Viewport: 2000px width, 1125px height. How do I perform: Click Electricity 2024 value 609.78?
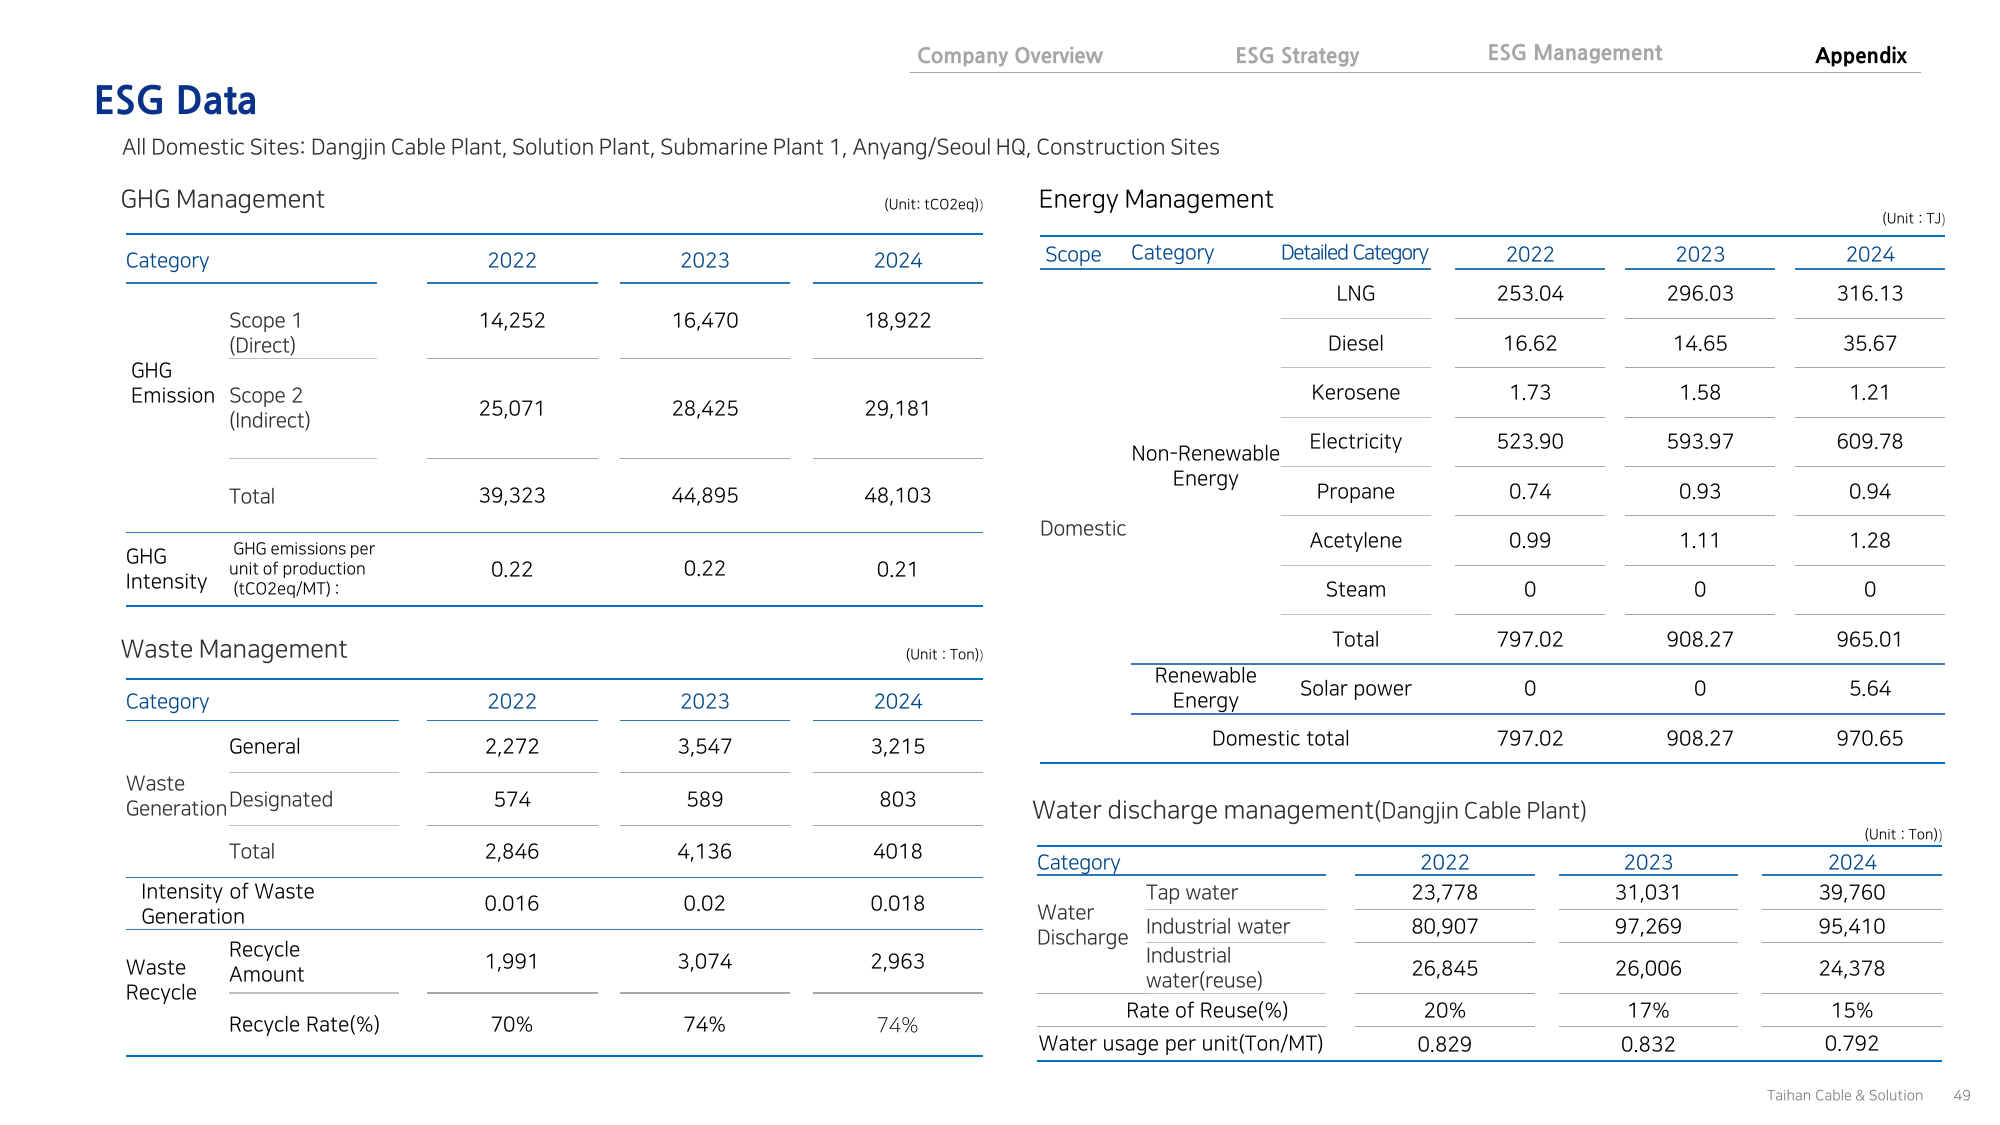coord(1870,441)
